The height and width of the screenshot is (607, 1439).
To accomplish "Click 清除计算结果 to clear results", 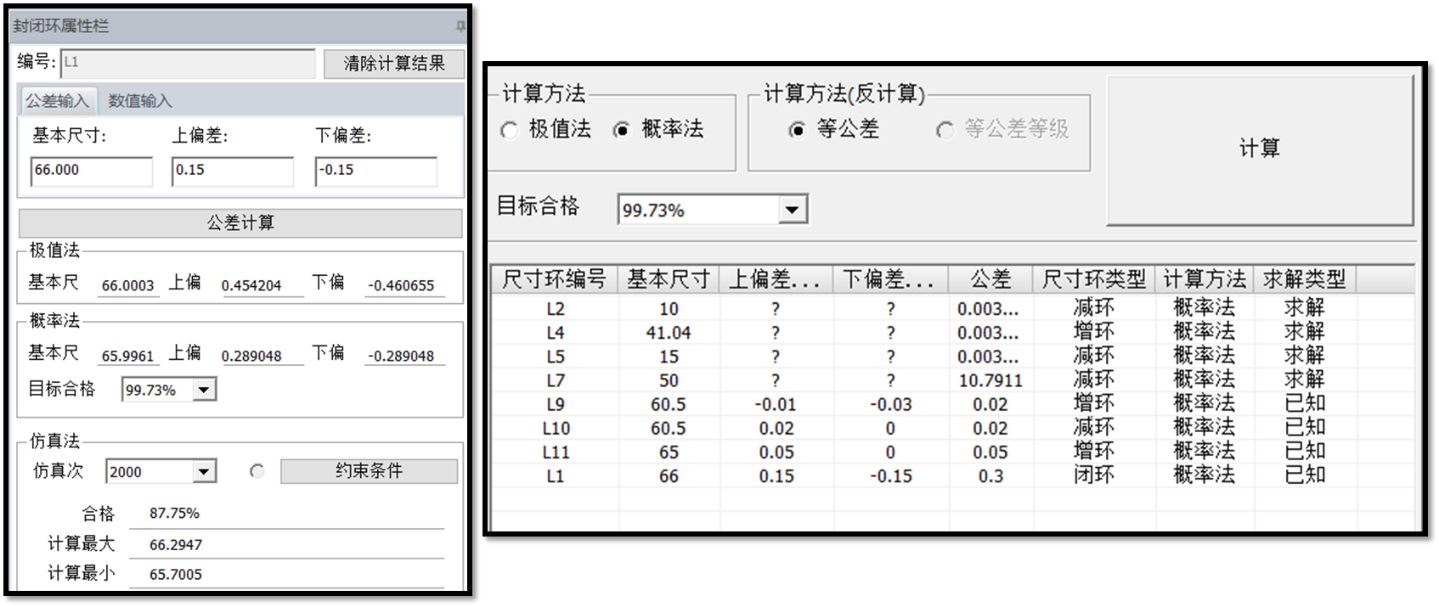I will [394, 63].
